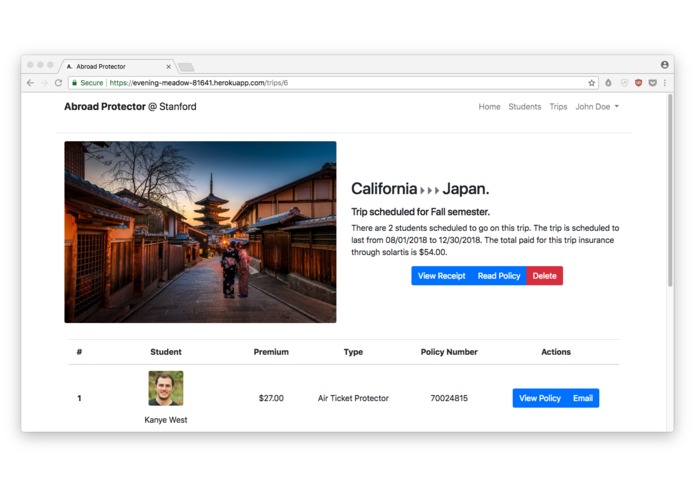Email Kanye West about policy
The width and height of the screenshot is (695, 494).
point(583,398)
